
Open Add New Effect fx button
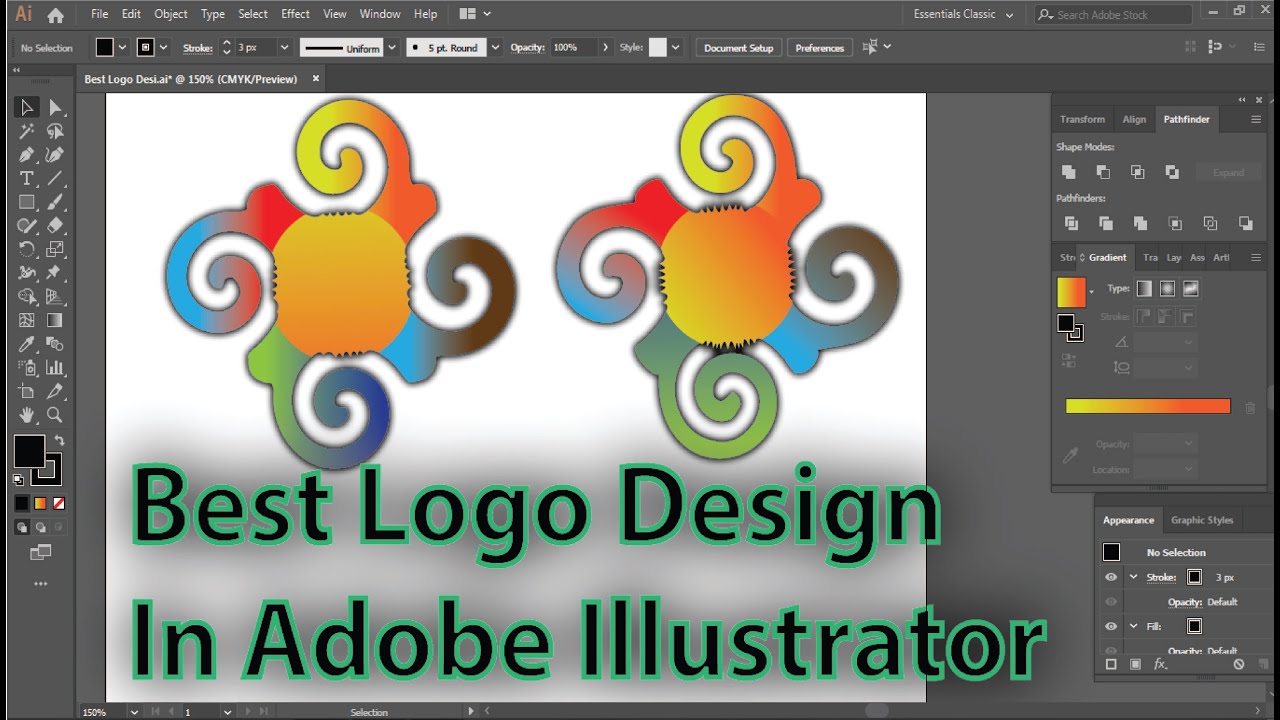1160,664
